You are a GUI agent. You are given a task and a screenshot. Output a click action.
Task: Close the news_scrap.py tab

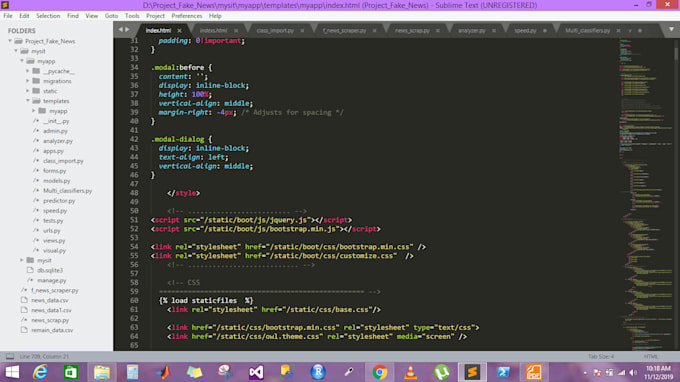[x=438, y=30]
